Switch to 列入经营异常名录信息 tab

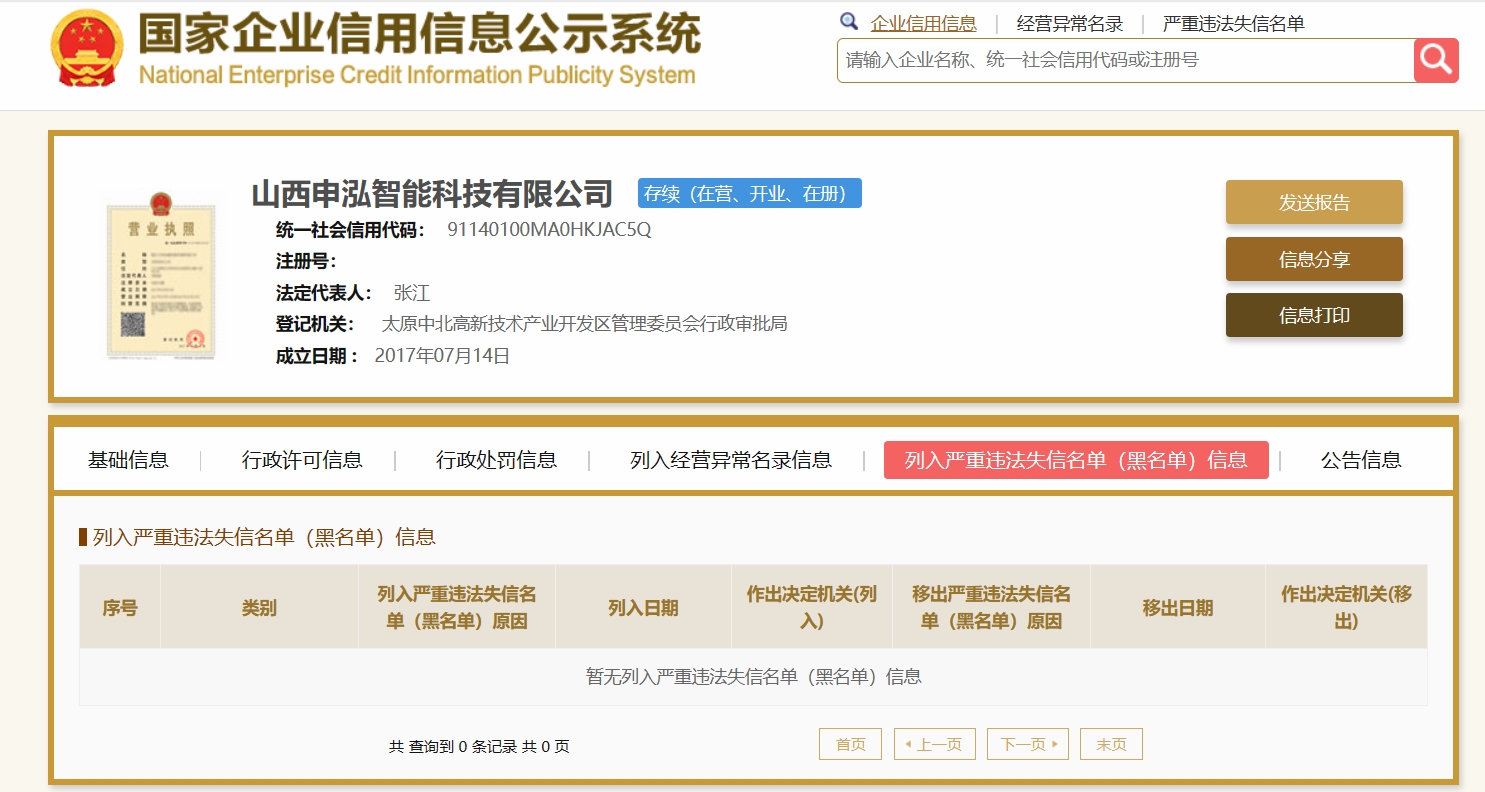731,460
